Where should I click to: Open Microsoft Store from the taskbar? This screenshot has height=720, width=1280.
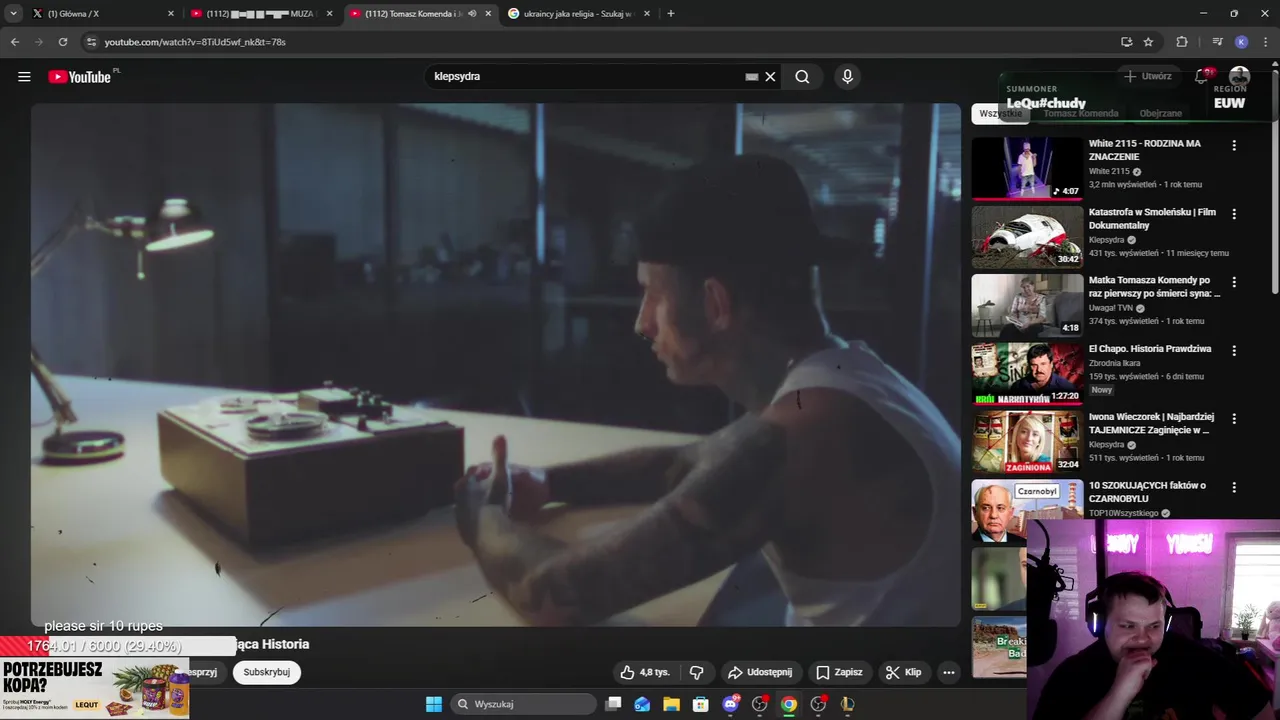[x=701, y=704]
